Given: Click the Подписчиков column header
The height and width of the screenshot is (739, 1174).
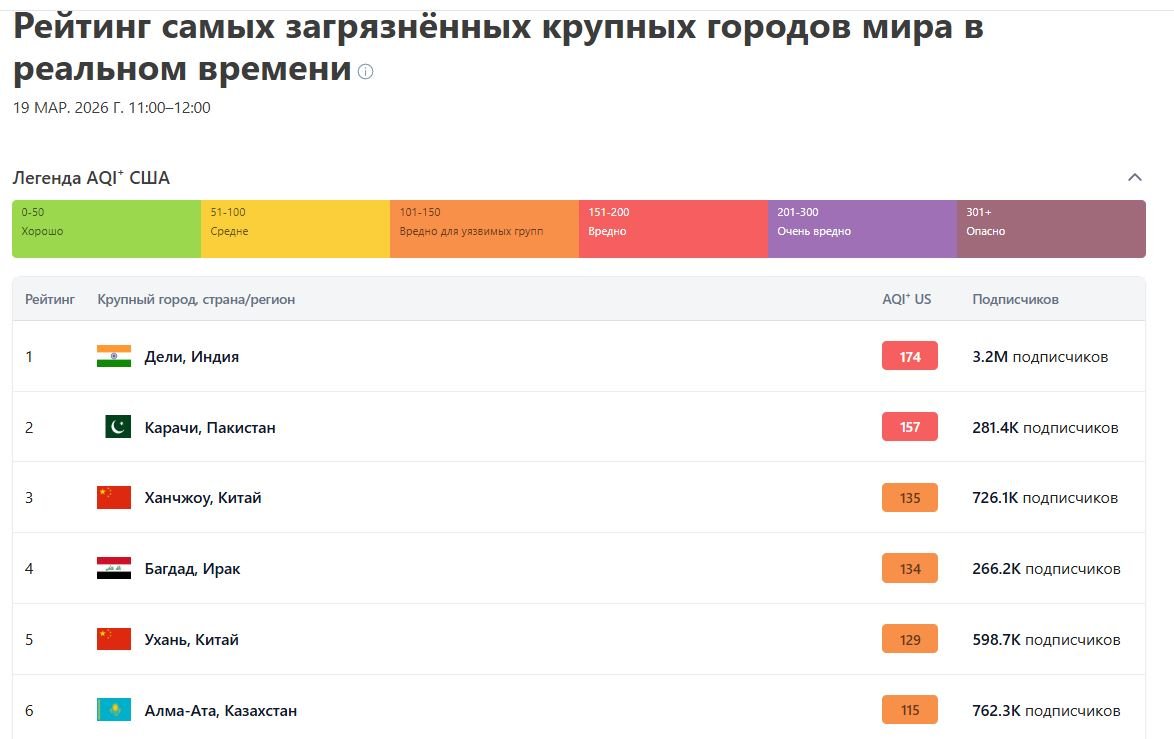Looking at the screenshot, I should 1015,299.
